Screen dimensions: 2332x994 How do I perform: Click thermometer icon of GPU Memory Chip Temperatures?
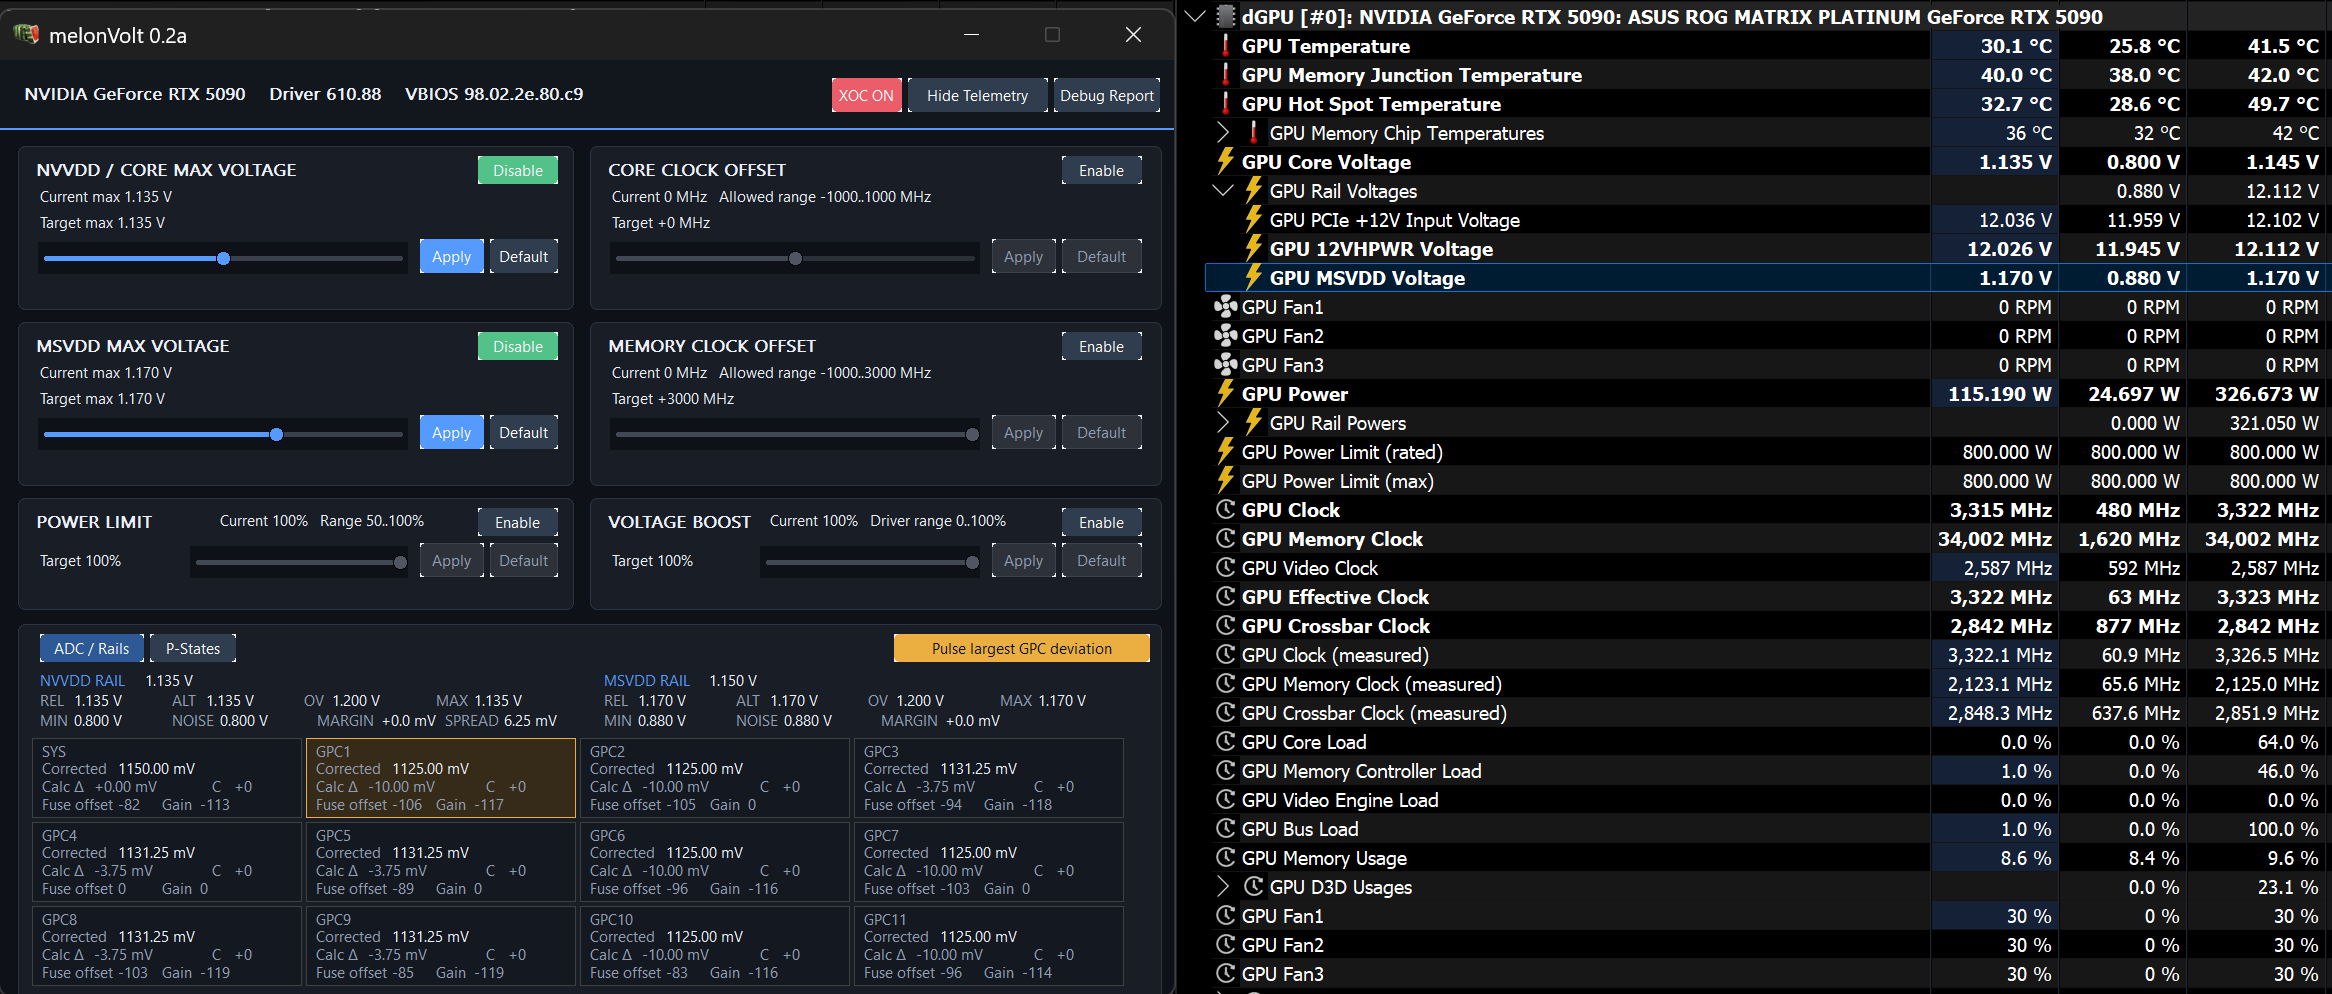click(1253, 133)
